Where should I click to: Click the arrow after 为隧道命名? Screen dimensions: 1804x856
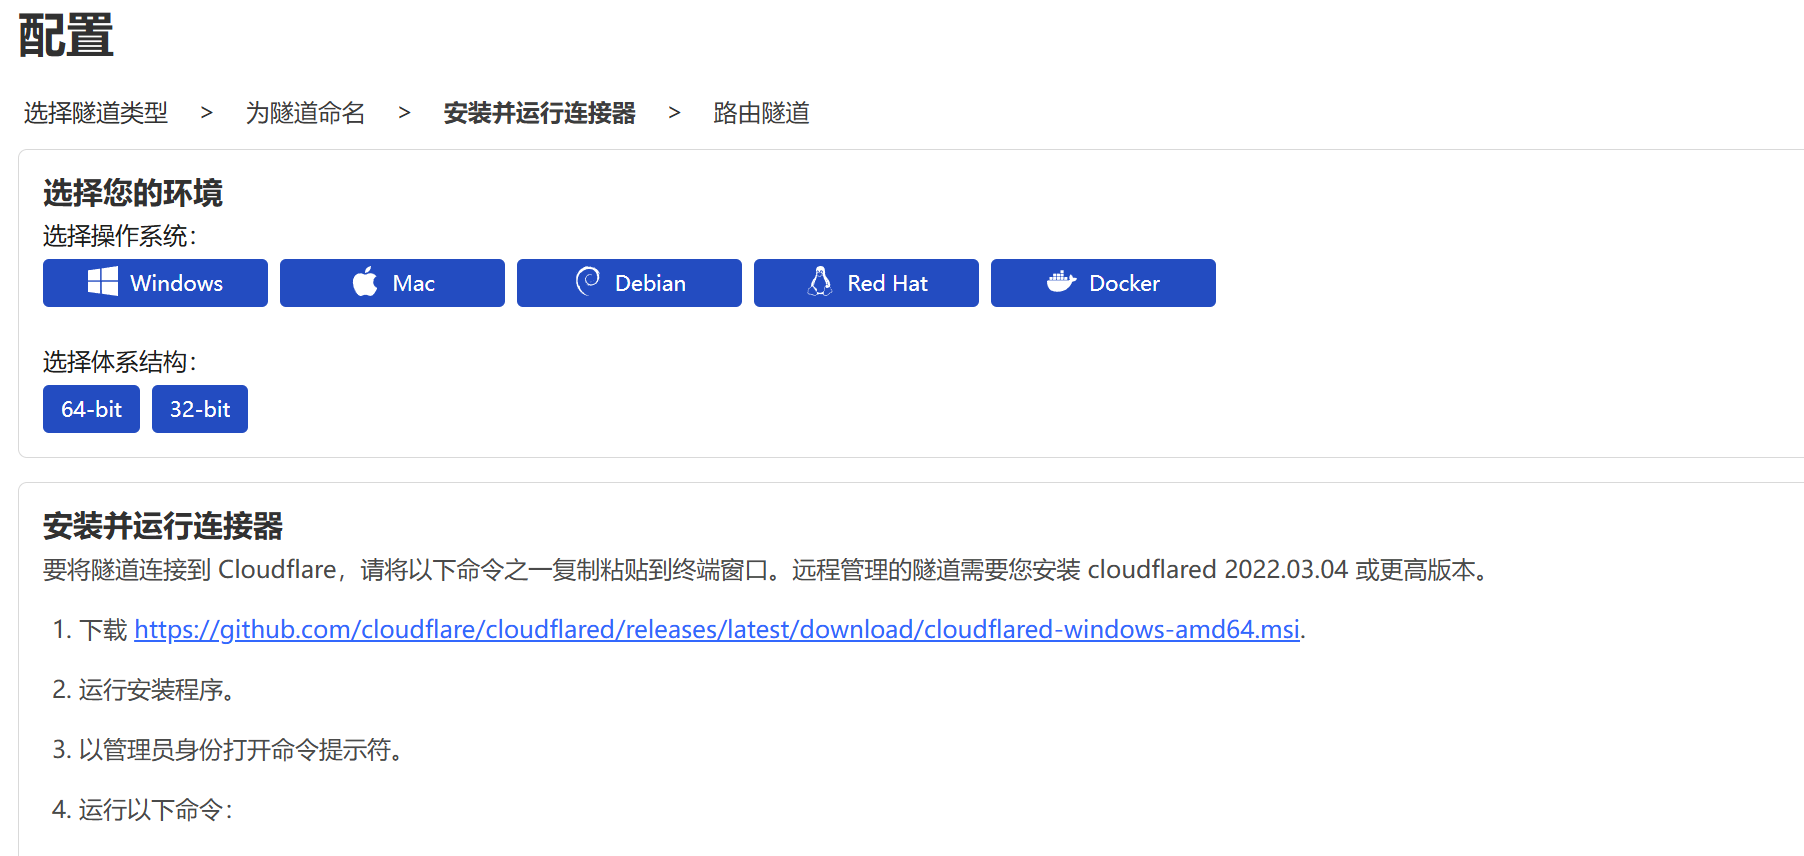pyautogui.click(x=404, y=113)
